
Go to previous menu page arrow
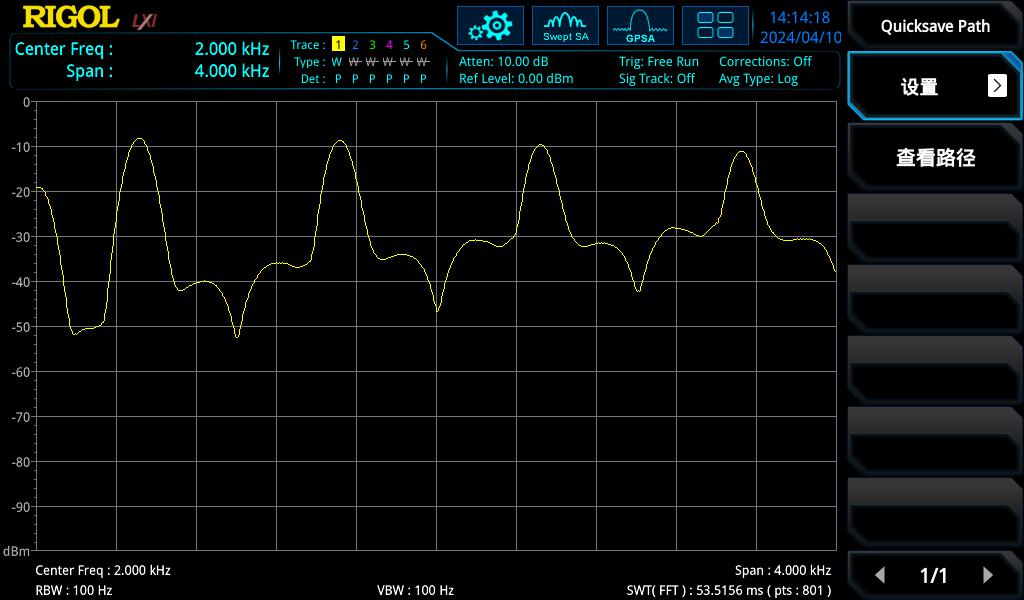(x=880, y=575)
